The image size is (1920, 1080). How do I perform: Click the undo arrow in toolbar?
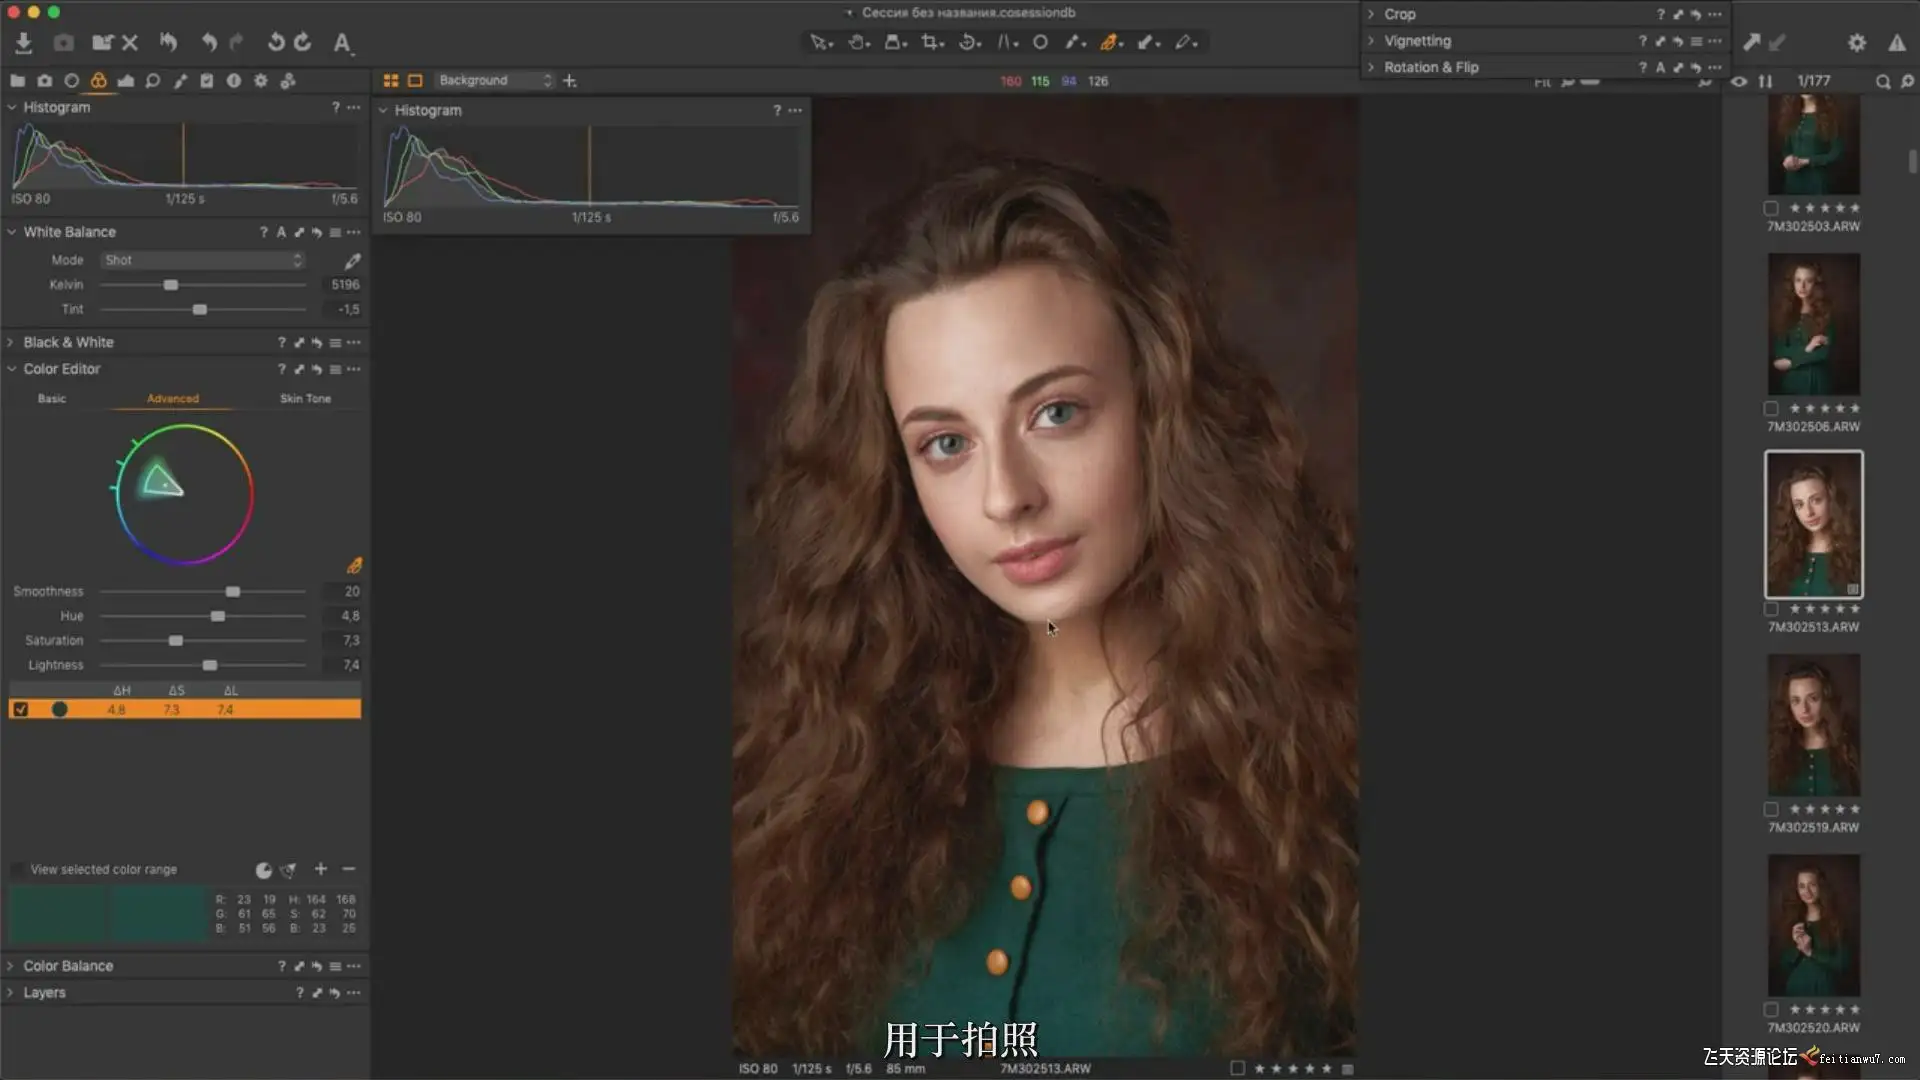pyautogui.click(x=208, y=42)
